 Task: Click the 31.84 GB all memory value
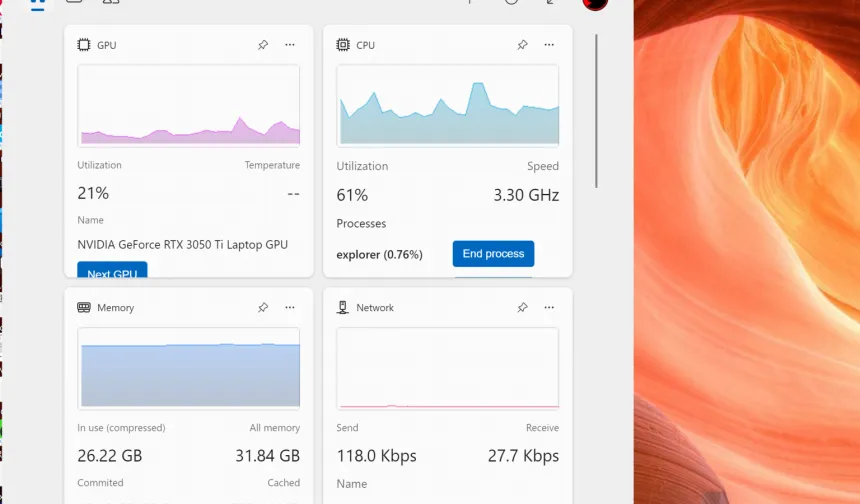click(x=268, y=456)
